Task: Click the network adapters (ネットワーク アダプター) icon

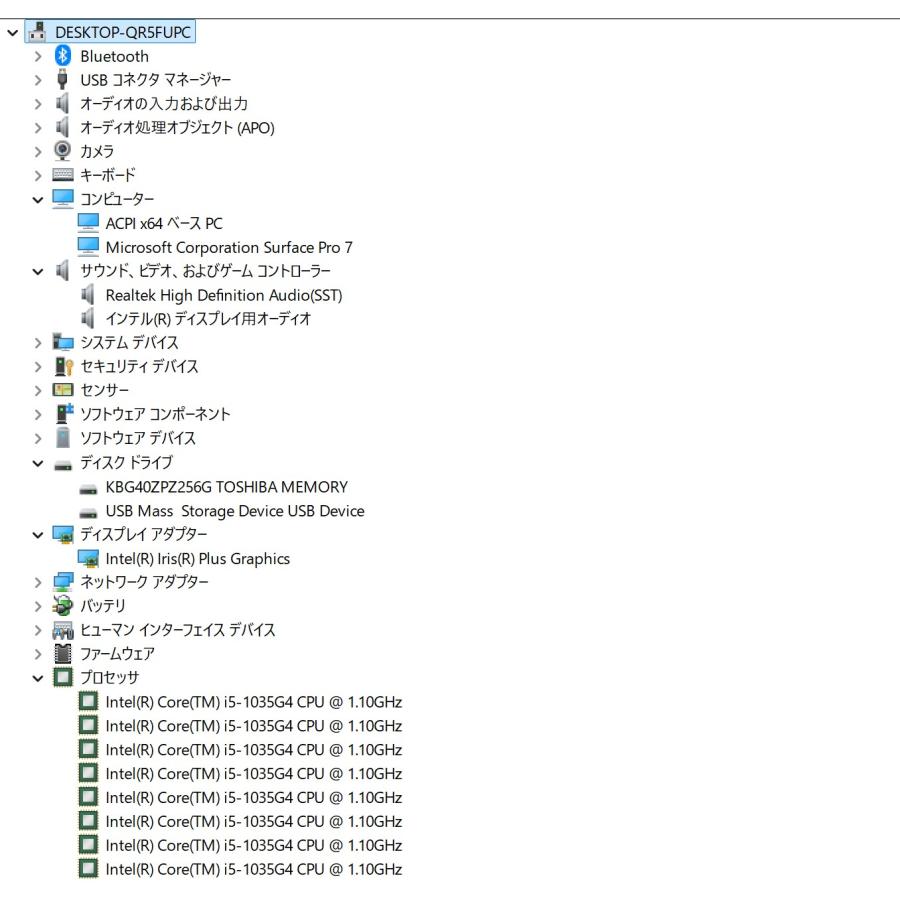Action: click(63, 581)
